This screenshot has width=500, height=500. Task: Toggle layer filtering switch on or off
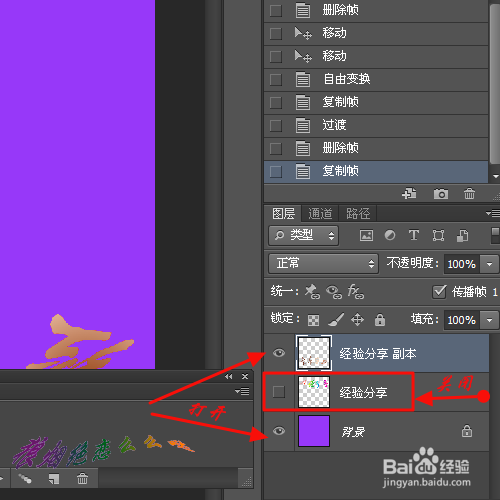click(x=495, y=235)
